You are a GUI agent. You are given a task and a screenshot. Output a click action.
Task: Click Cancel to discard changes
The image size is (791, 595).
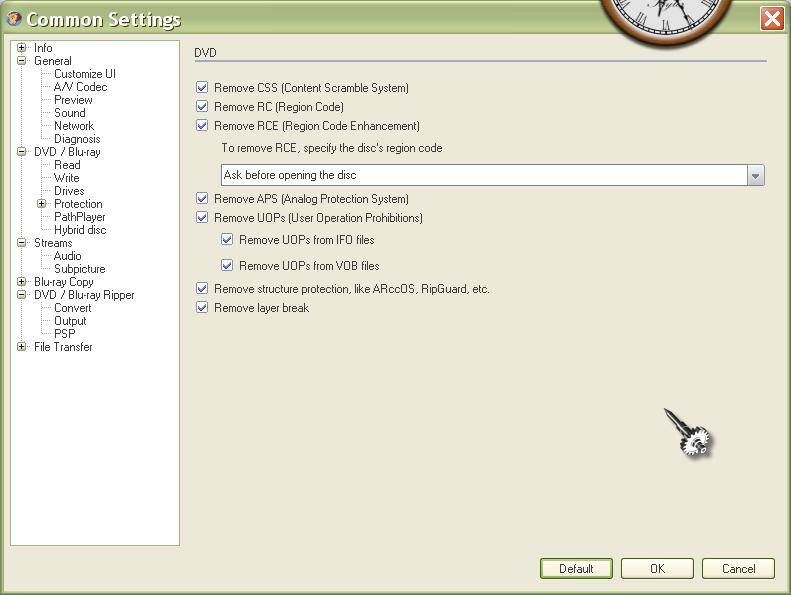pyautogui.click(x=738, y=568)
